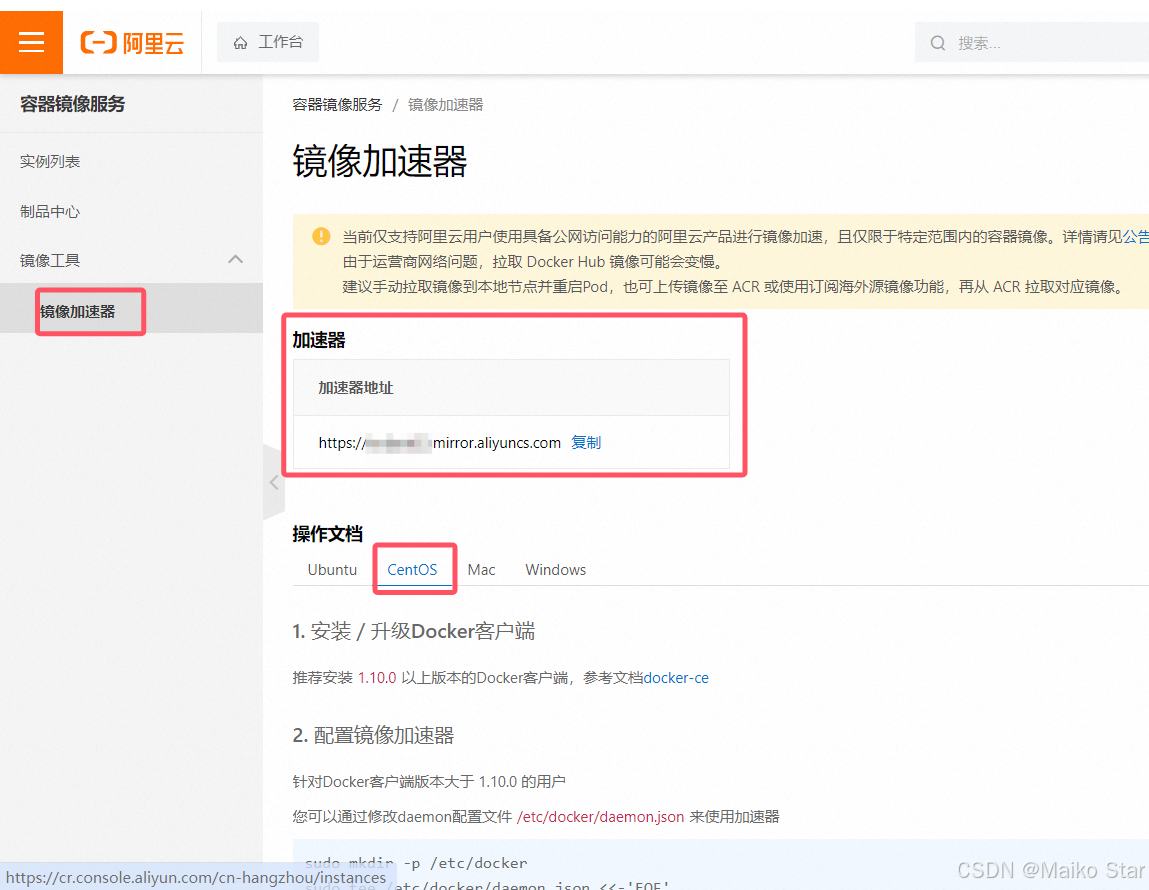Copy the accelerator address with 复制
The width and height of the screenshot is (1149, 890).
586,442
